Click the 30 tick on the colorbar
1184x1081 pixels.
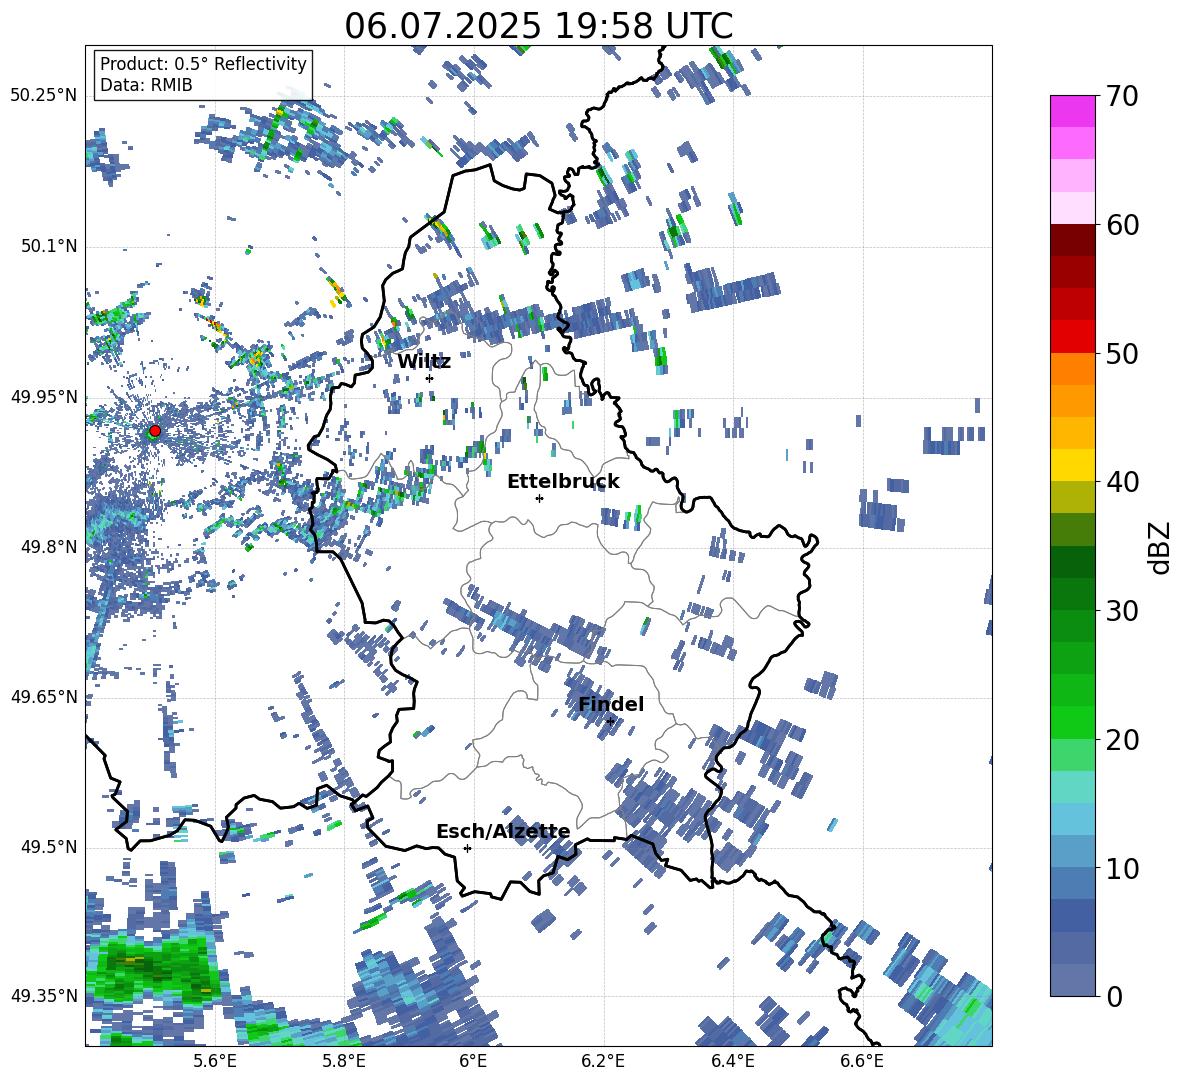pyautogui.click(x=1121, y=611)
